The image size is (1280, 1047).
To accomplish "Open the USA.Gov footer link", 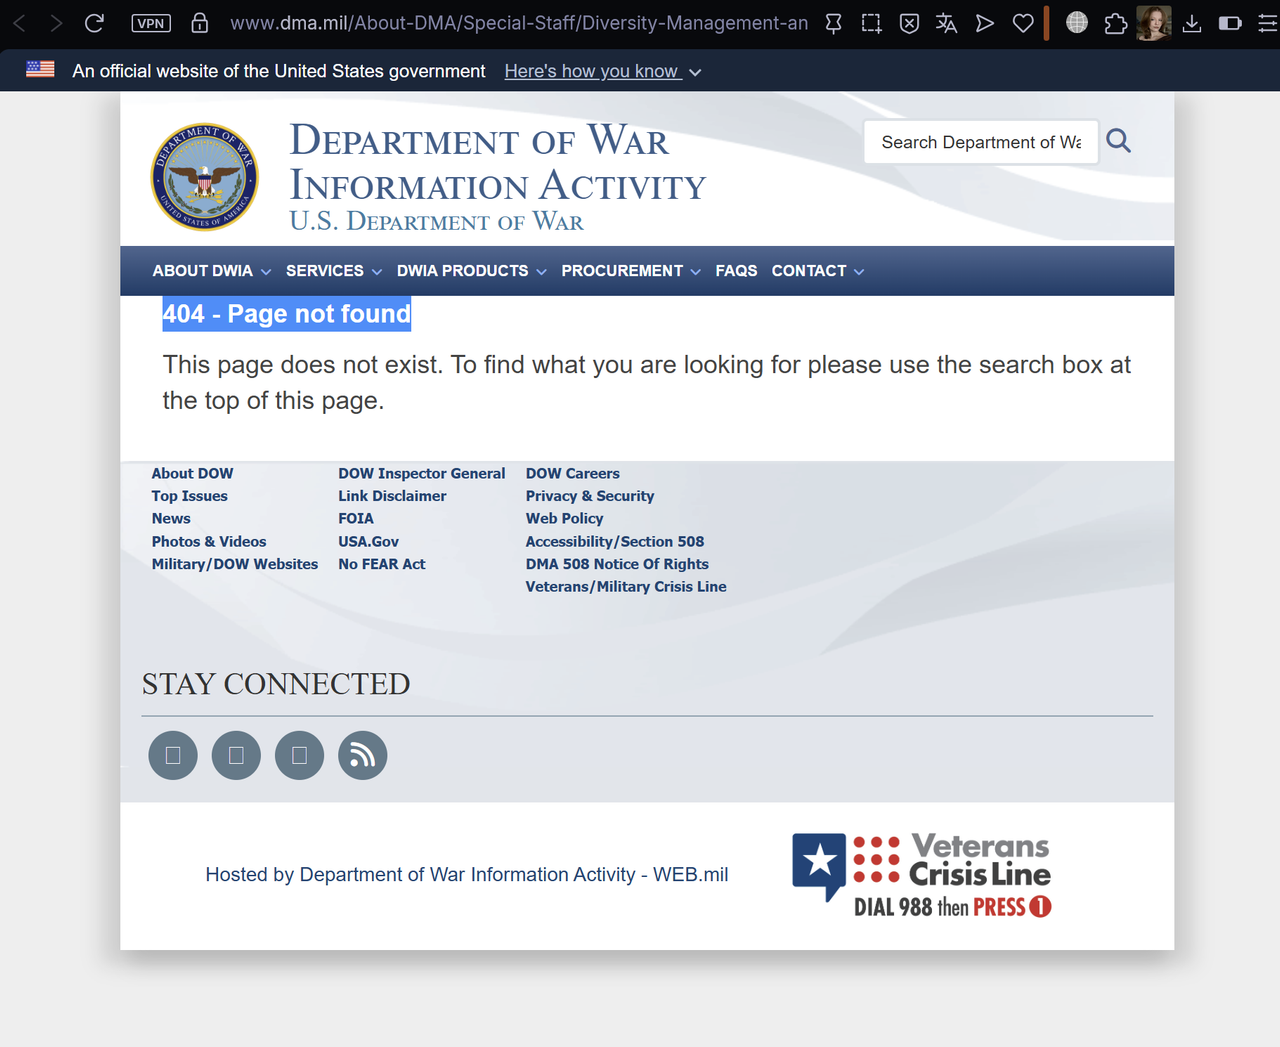I will pyautogui.click(x=368, y=541).
